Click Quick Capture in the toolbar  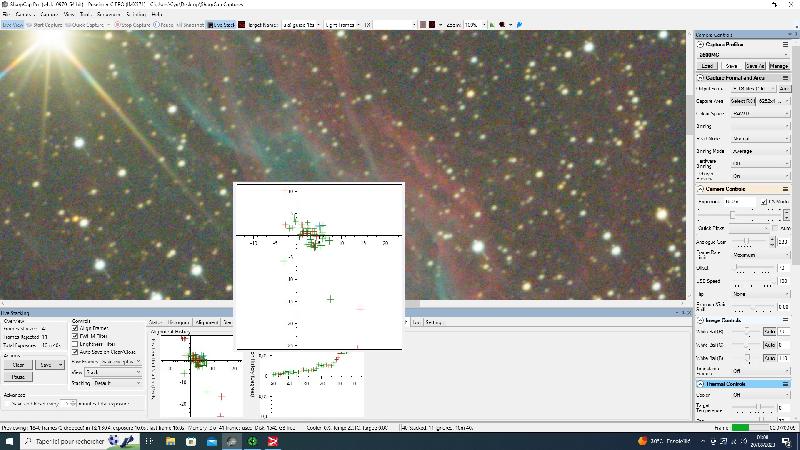[x=84, y=24]
